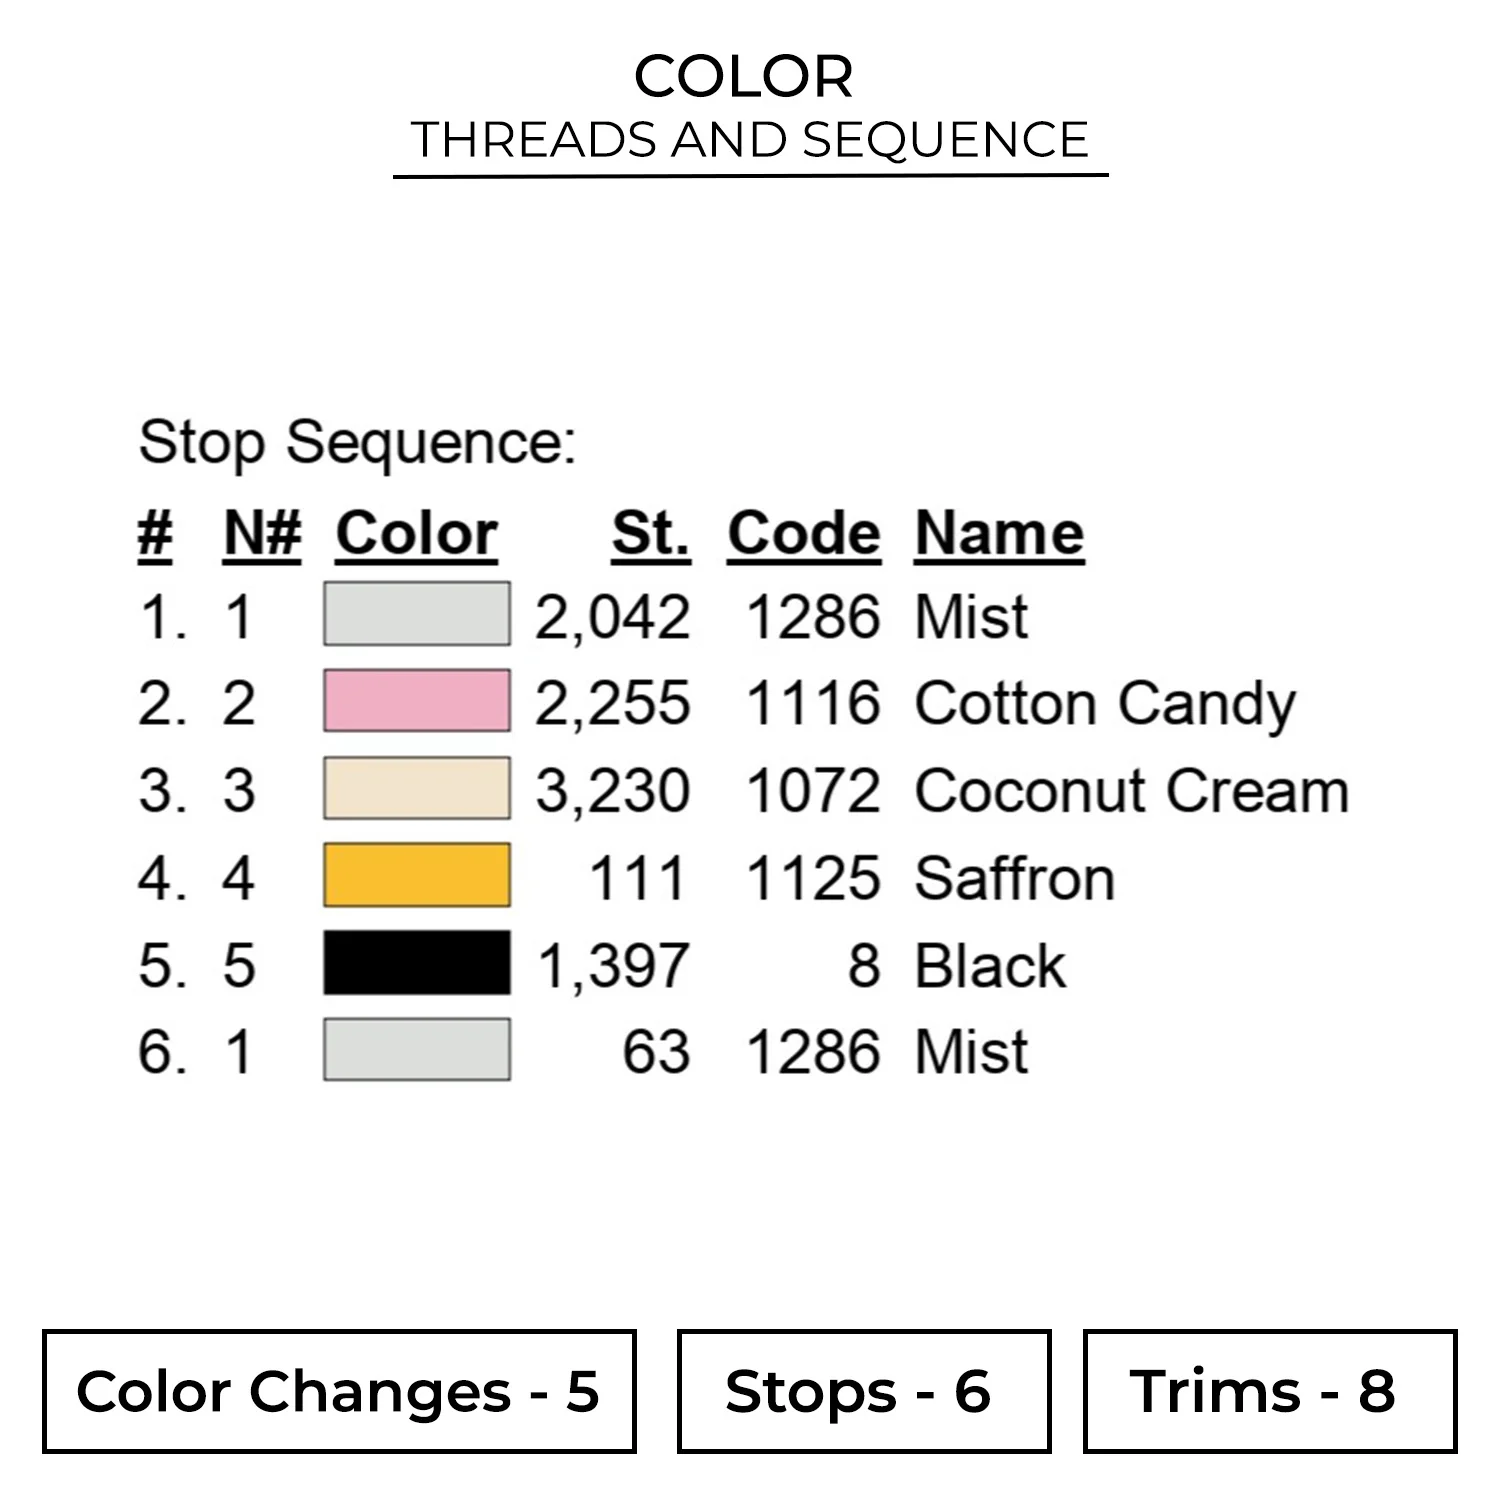
Task: Click the Code column header
Action: [804, 533]
